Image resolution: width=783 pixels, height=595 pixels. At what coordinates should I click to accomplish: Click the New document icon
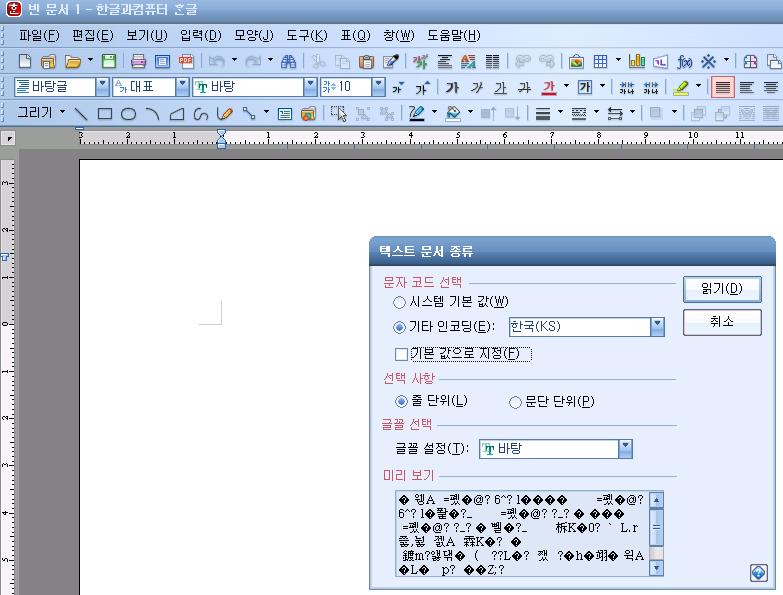(24, 61)
